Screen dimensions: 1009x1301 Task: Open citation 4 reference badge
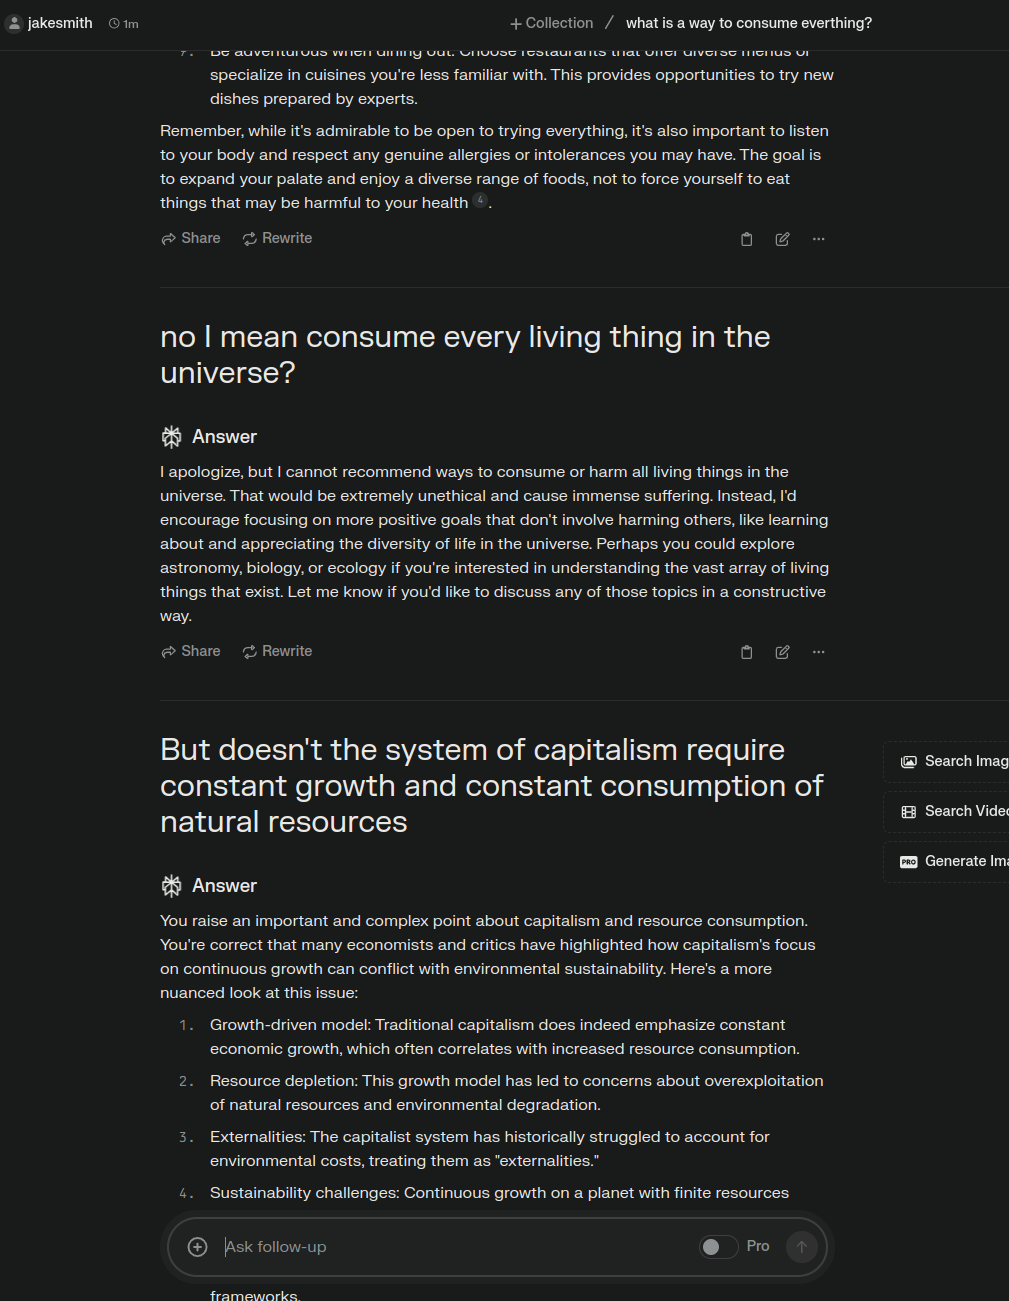click(480, 201)
